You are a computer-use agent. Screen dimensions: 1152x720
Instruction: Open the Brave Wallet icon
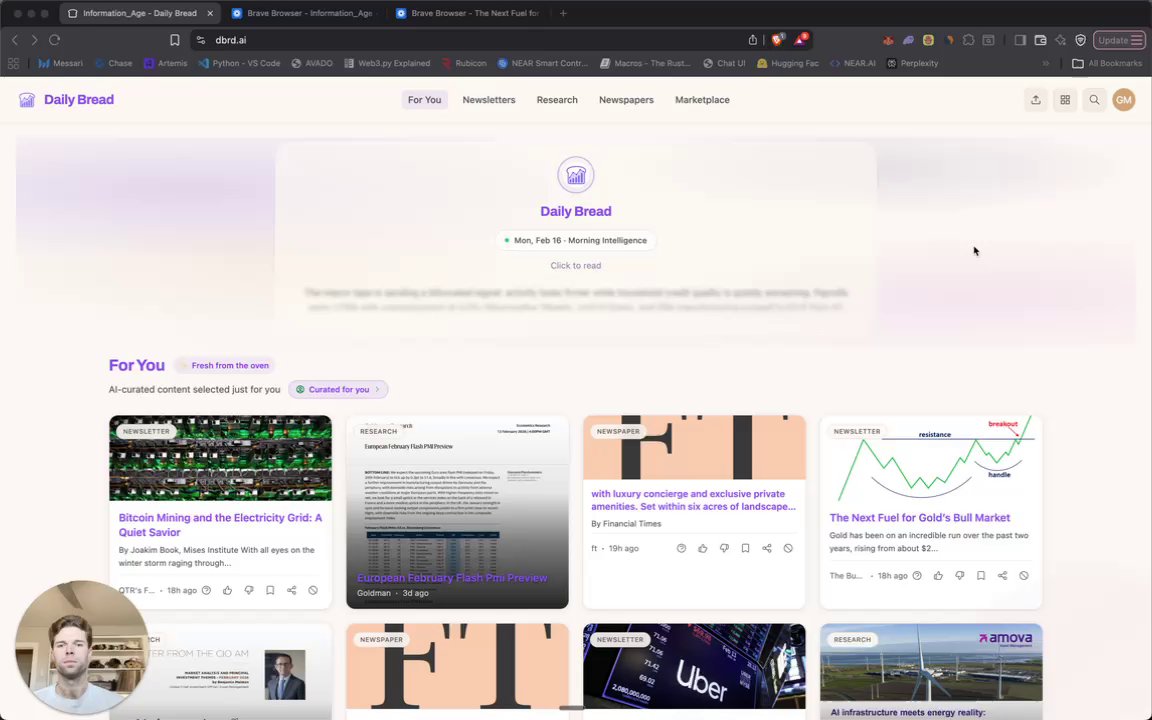pos(1040,40)
